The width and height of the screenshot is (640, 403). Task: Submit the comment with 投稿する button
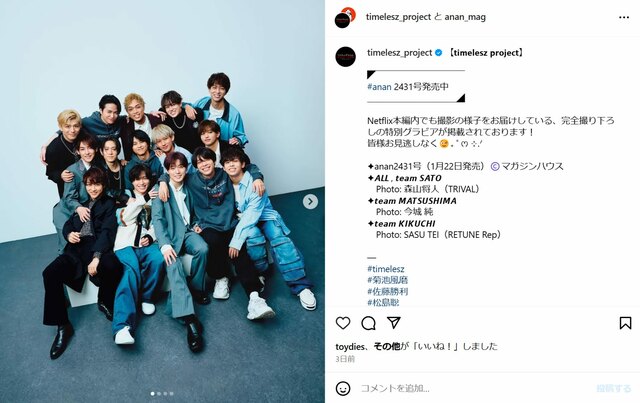coord(613,388)
